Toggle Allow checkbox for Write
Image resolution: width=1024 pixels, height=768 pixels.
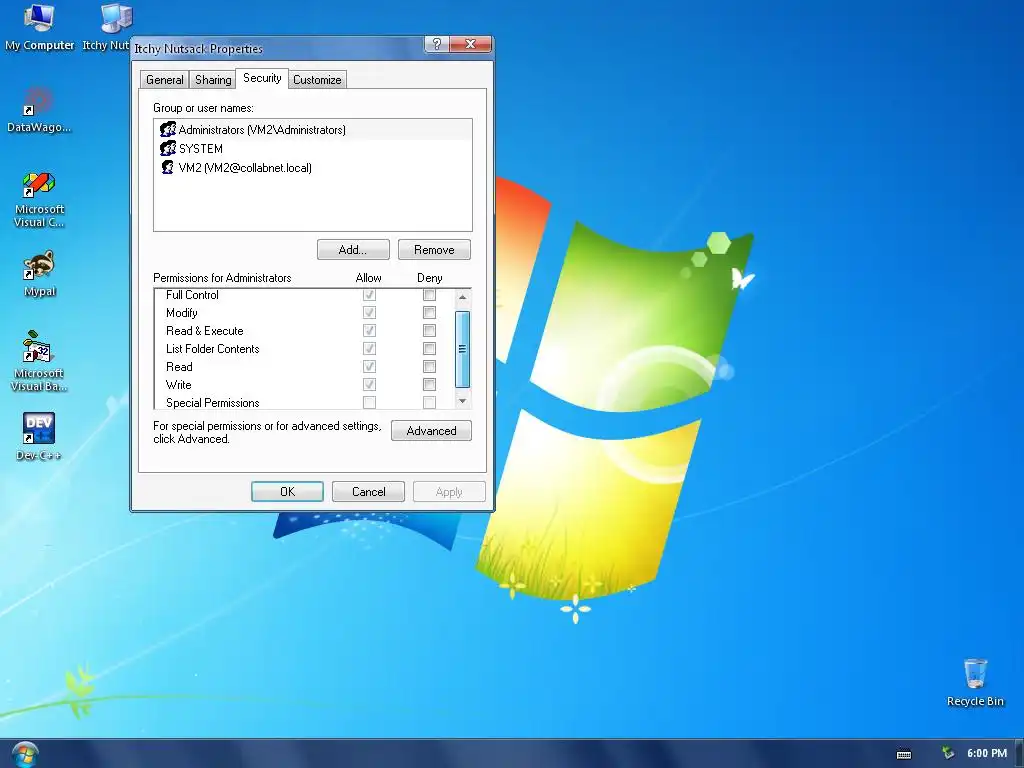pos(369,385)
